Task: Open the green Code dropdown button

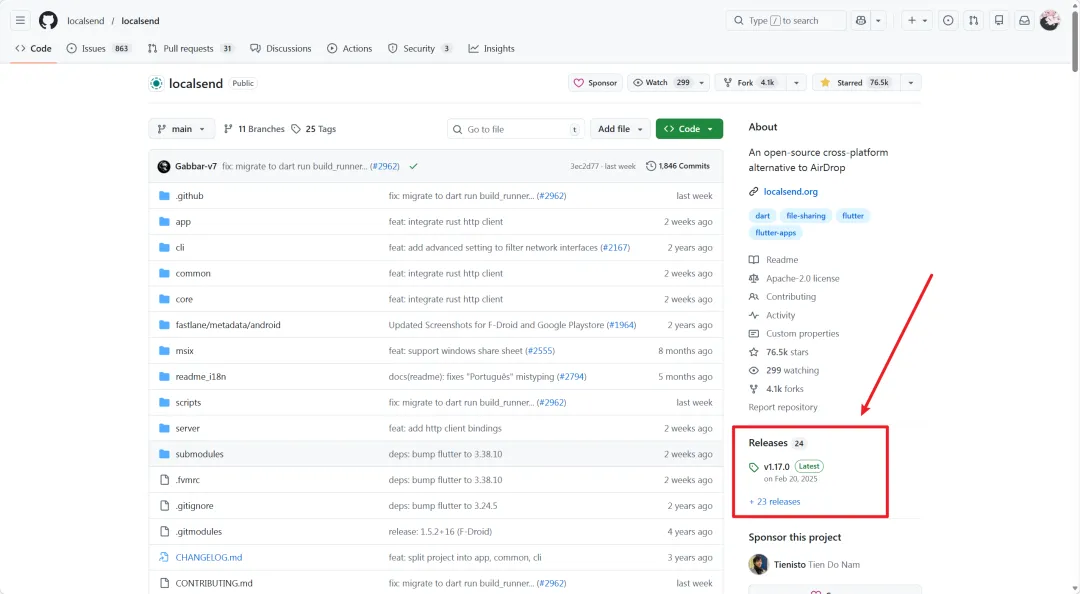Action: click(x=689, y=129)
